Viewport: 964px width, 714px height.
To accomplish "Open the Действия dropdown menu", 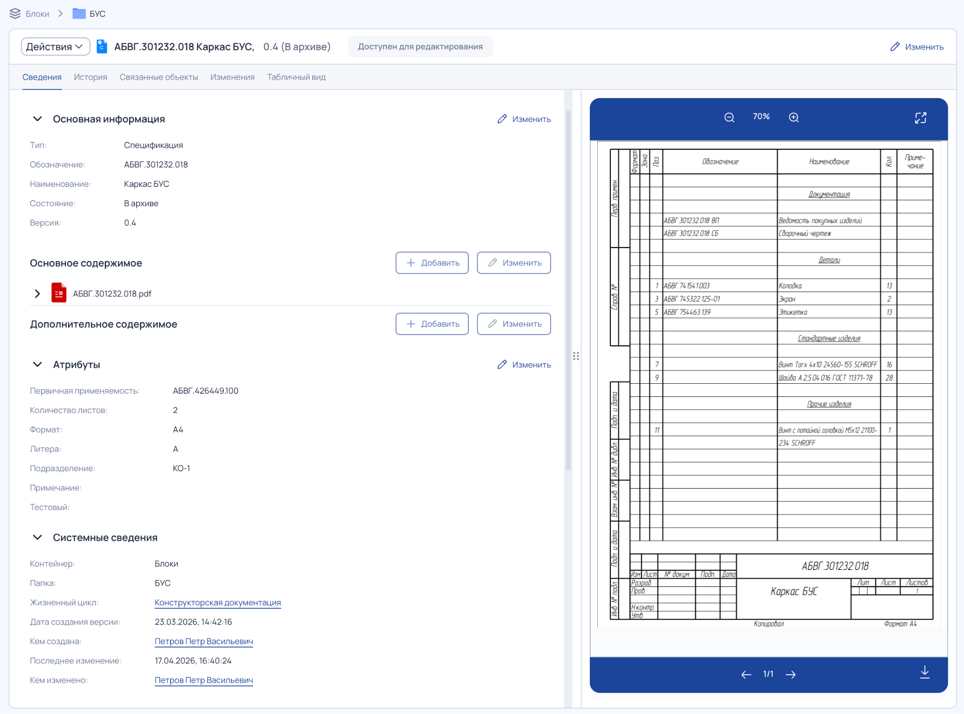I will tap(55, 47).
